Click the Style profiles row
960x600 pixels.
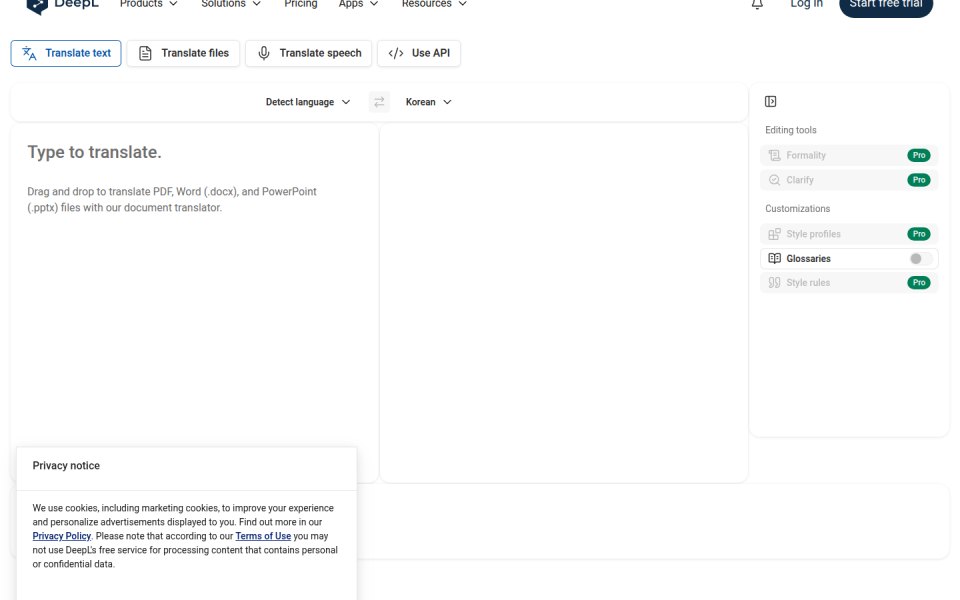pyautogui.click(x=849, y=234)
